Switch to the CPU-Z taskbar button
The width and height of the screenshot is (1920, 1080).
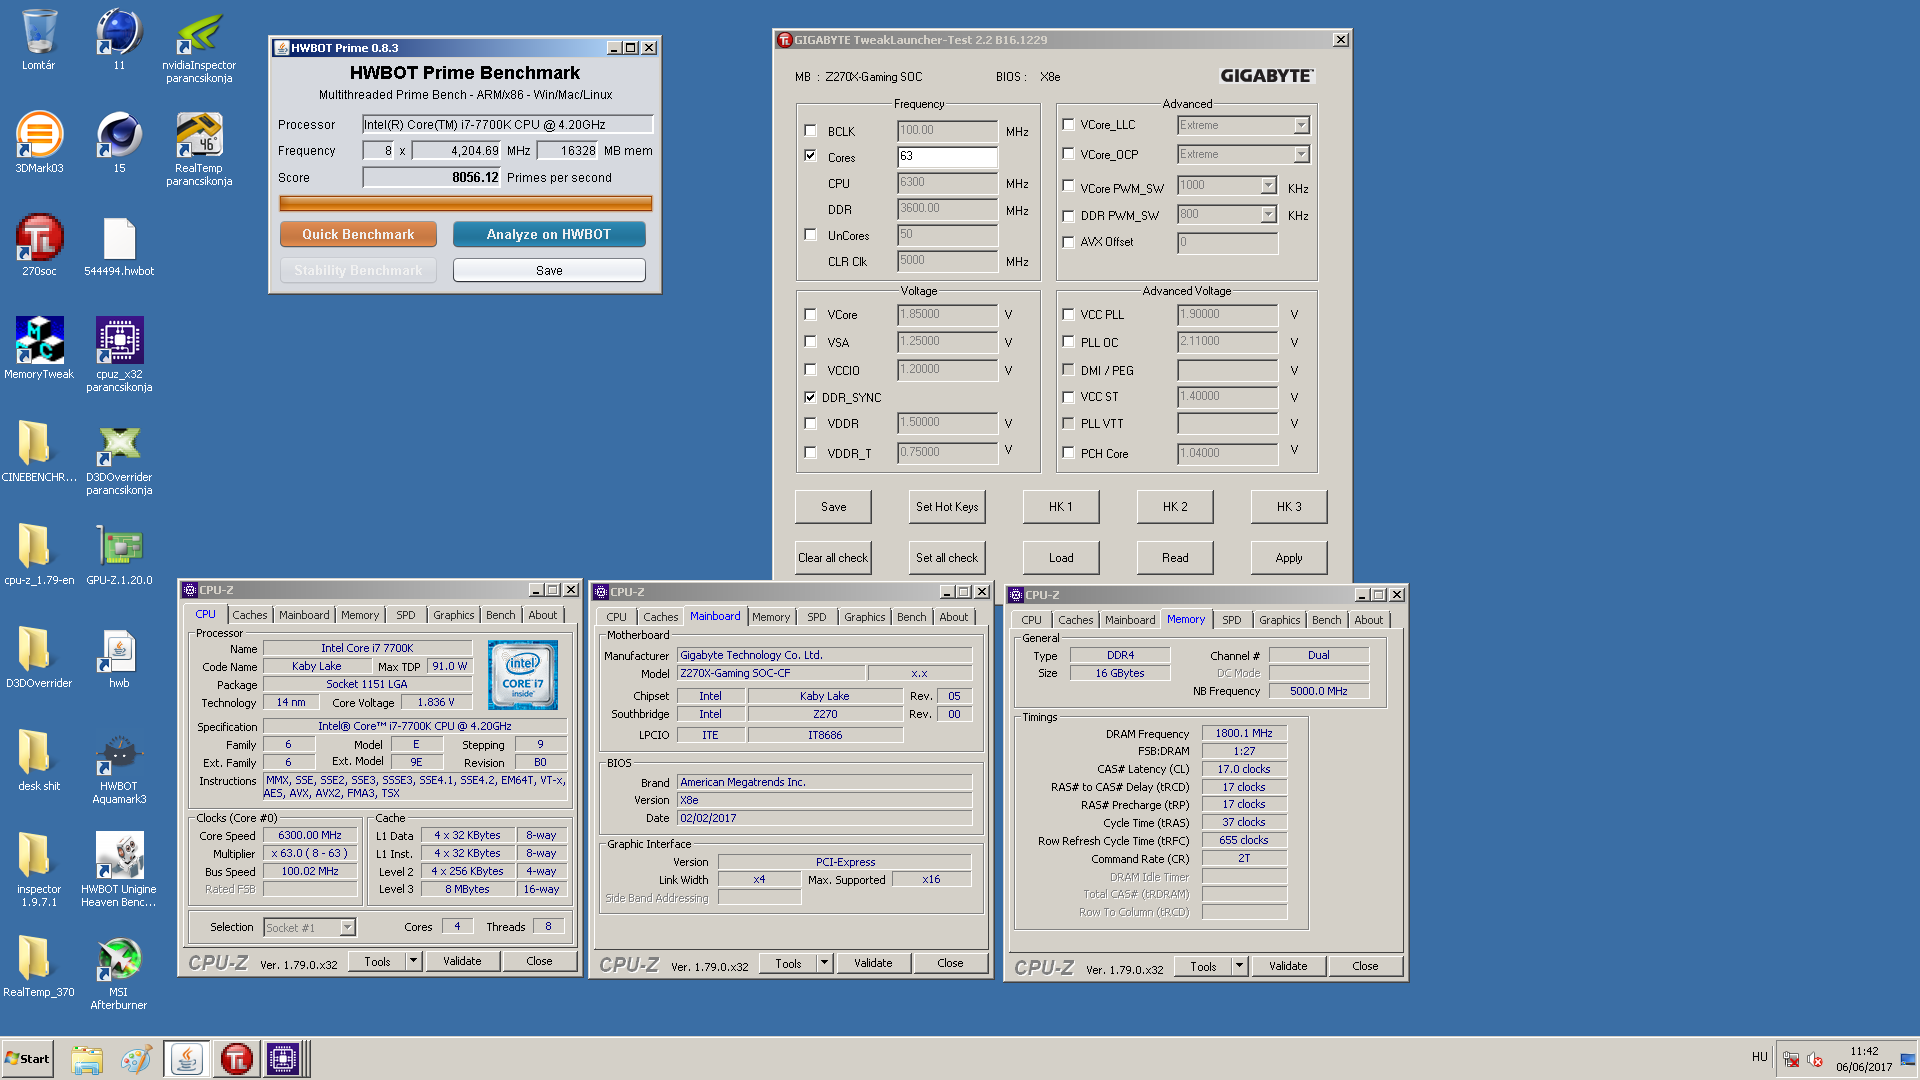283,1059
